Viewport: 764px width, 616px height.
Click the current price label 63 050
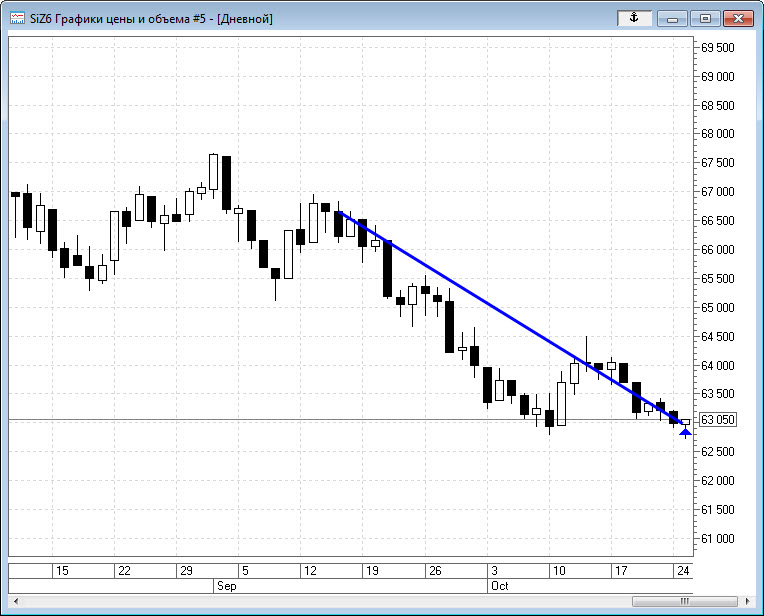[717, 420]
